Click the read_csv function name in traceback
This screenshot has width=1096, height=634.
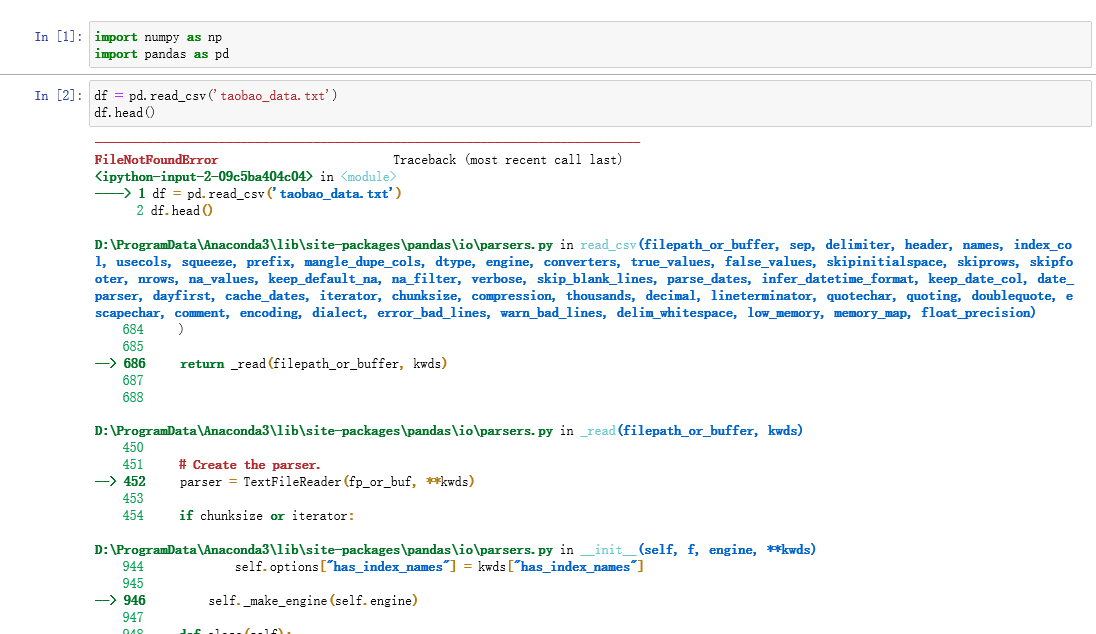(x=608, y=245)
